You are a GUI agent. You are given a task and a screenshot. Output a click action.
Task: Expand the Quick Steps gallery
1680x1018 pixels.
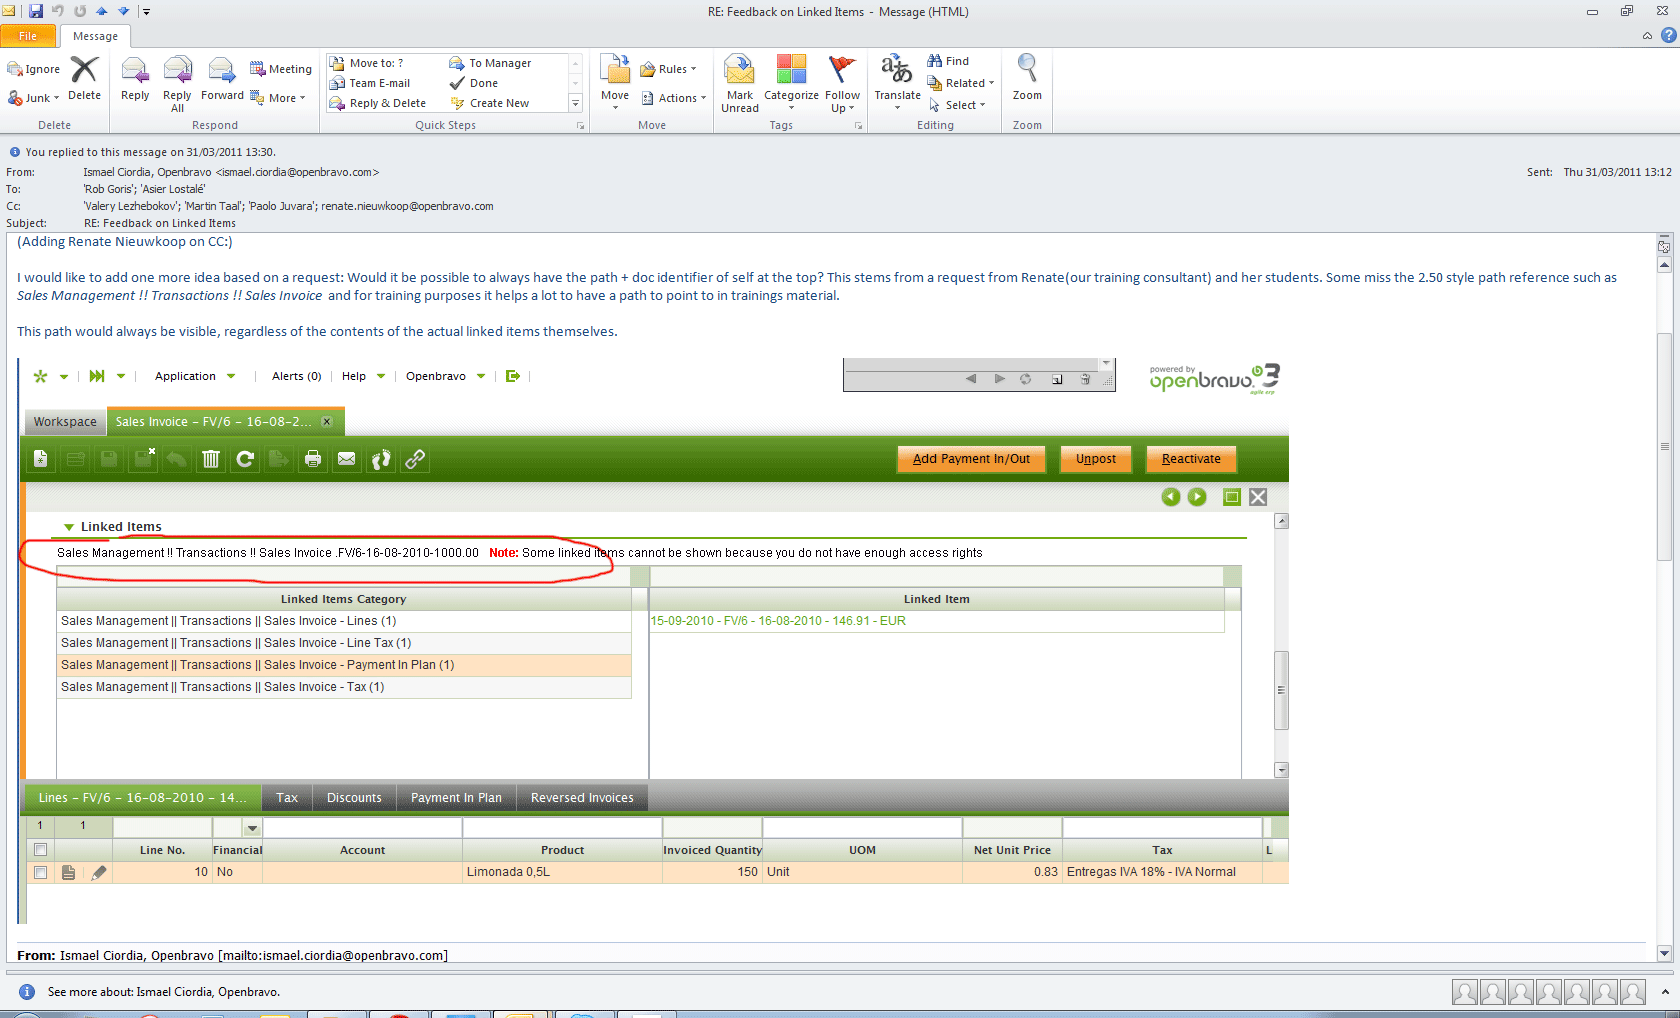click(x=575, y=103)
